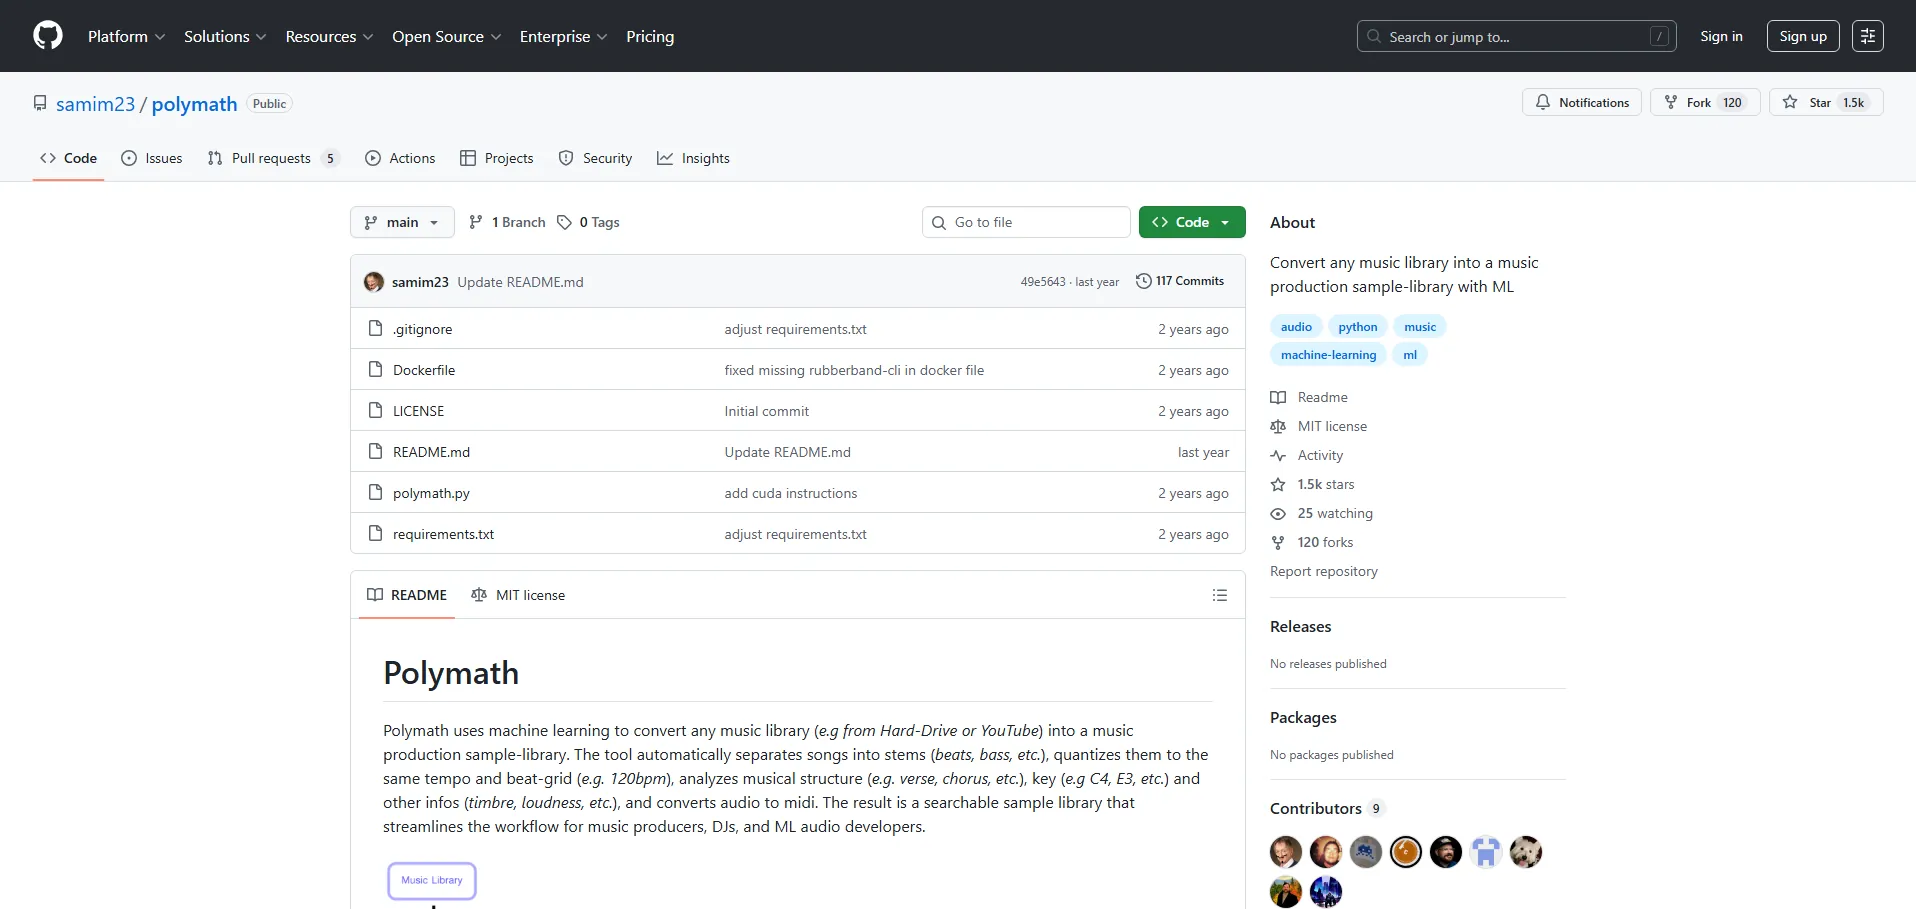
Task: Switch to the Pull requests tab
Action: coord(271,158)
